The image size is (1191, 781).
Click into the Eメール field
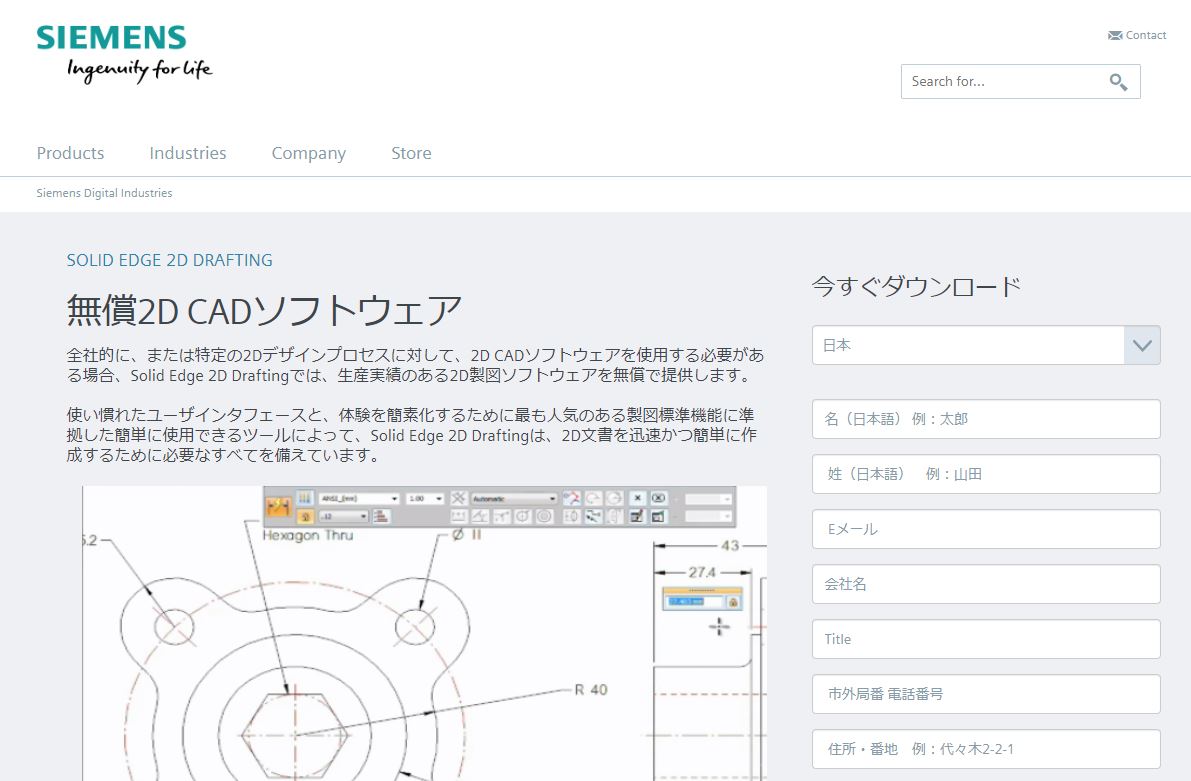tap(985, 529)
